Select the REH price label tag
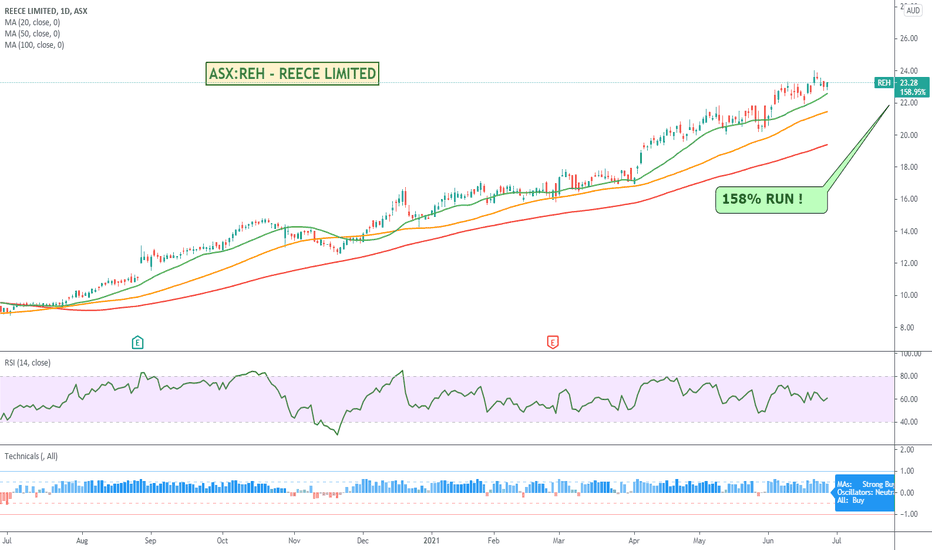 (x=883, y=83)
